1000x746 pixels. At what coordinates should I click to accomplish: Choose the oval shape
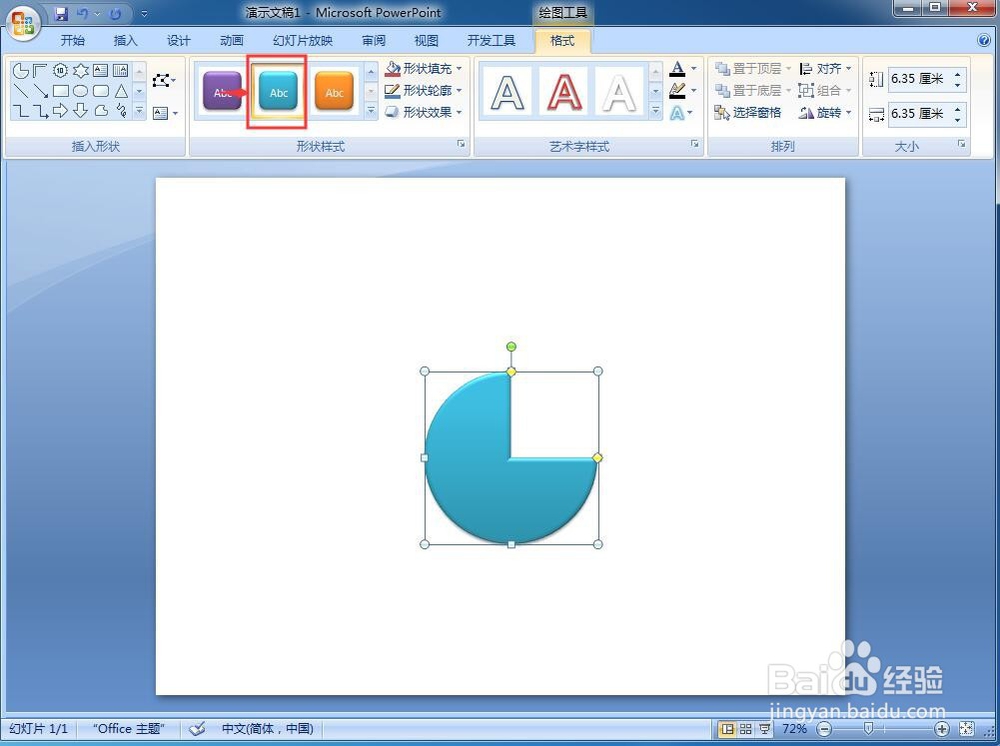(x=80, y=91)
